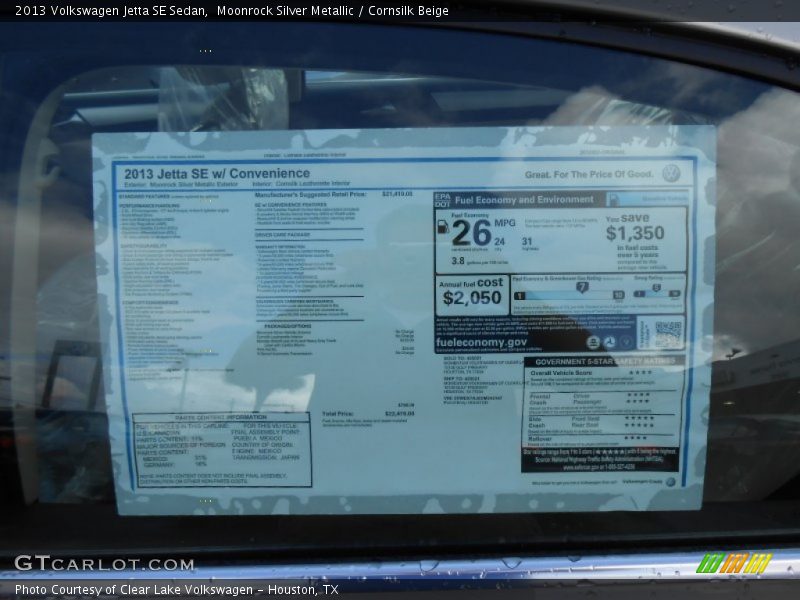Click the EPA DOT badge
Screen dimensions: 800x600
click(x=442, y=200)
